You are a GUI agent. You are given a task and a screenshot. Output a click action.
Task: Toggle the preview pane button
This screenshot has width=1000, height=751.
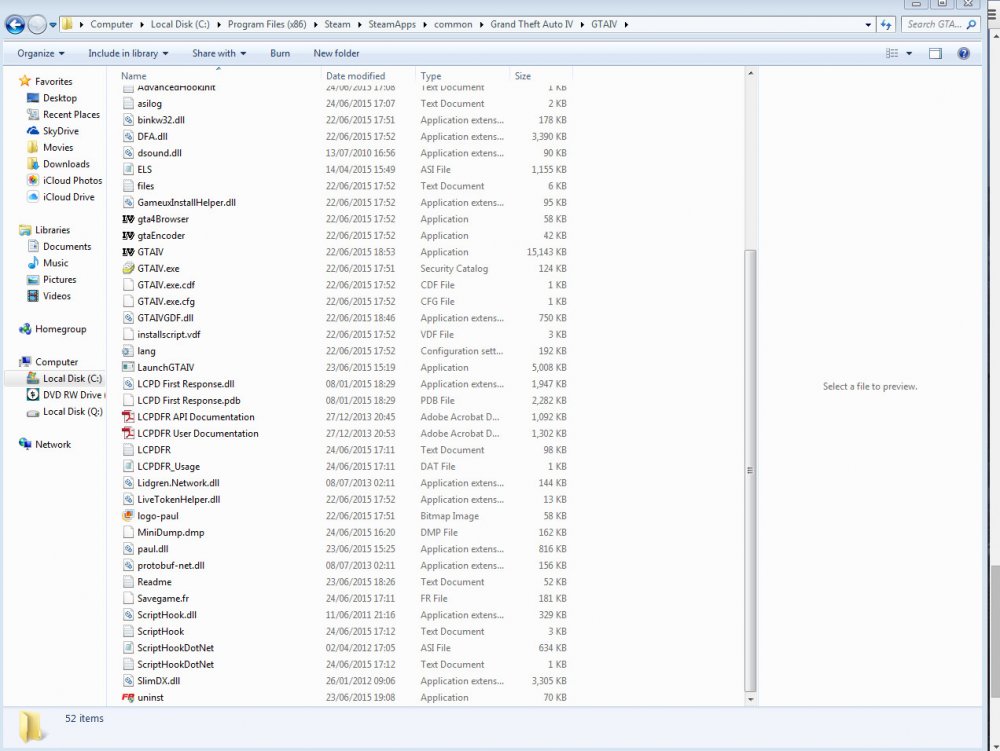pos(935,54)
